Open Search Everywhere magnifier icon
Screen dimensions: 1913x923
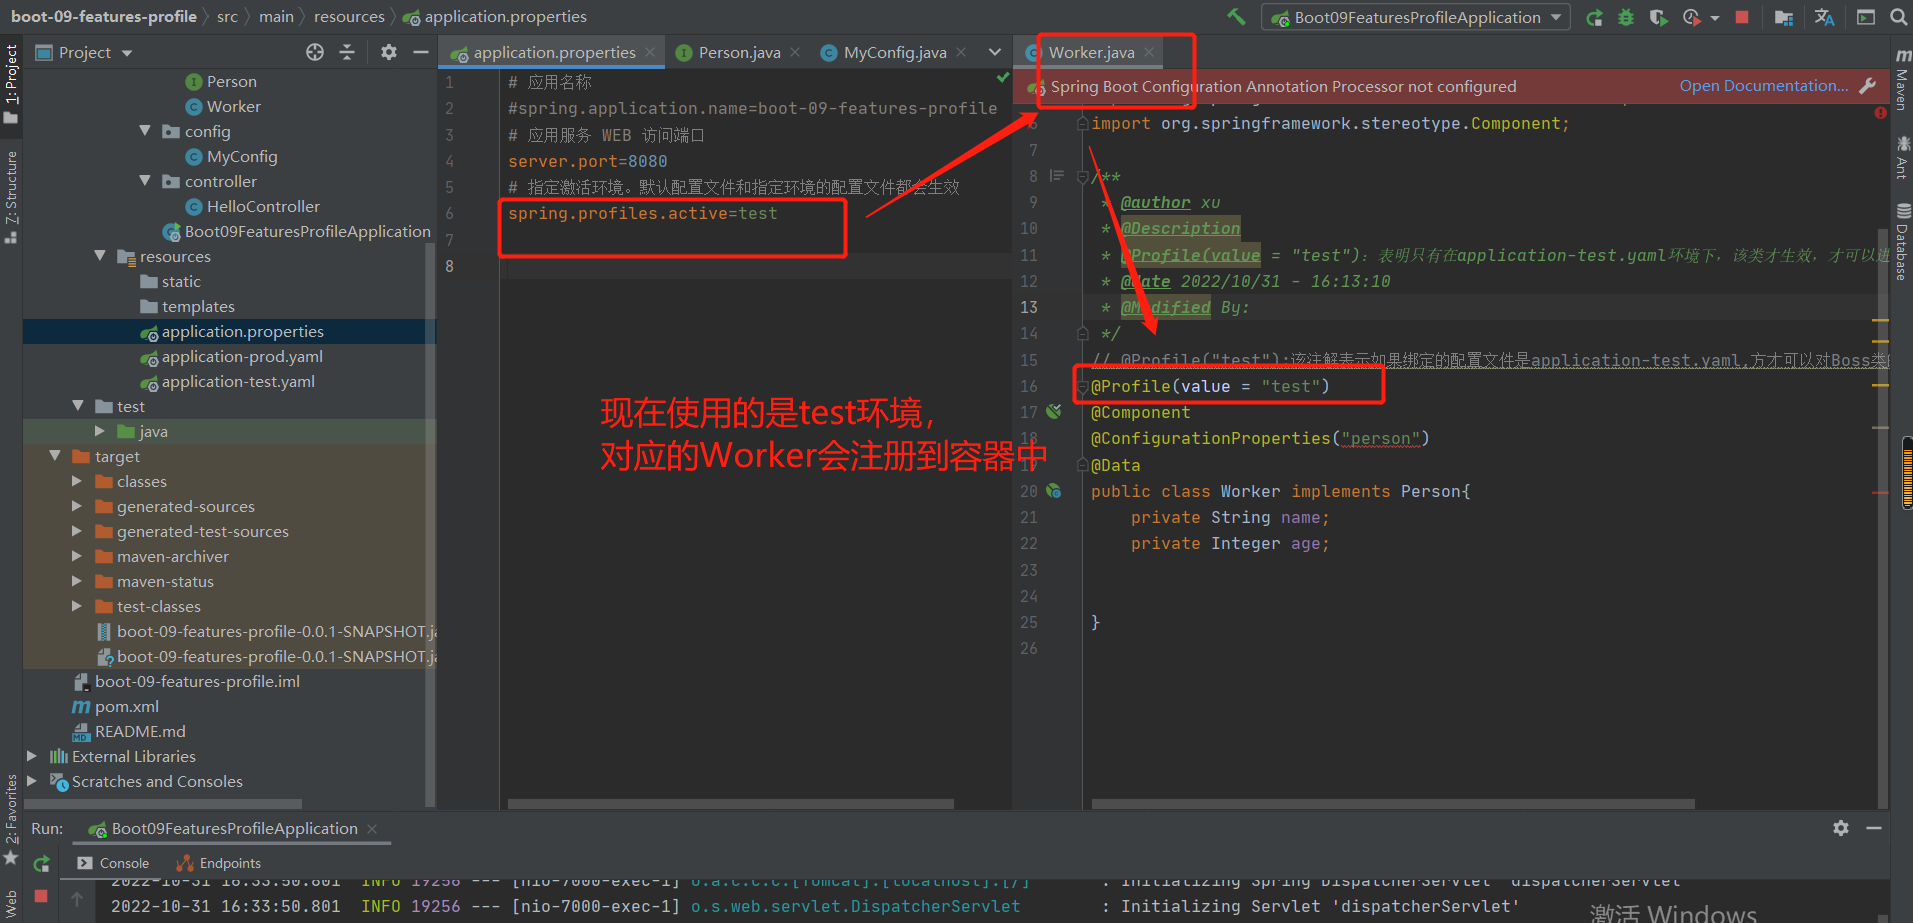[x=1898, y=17]
